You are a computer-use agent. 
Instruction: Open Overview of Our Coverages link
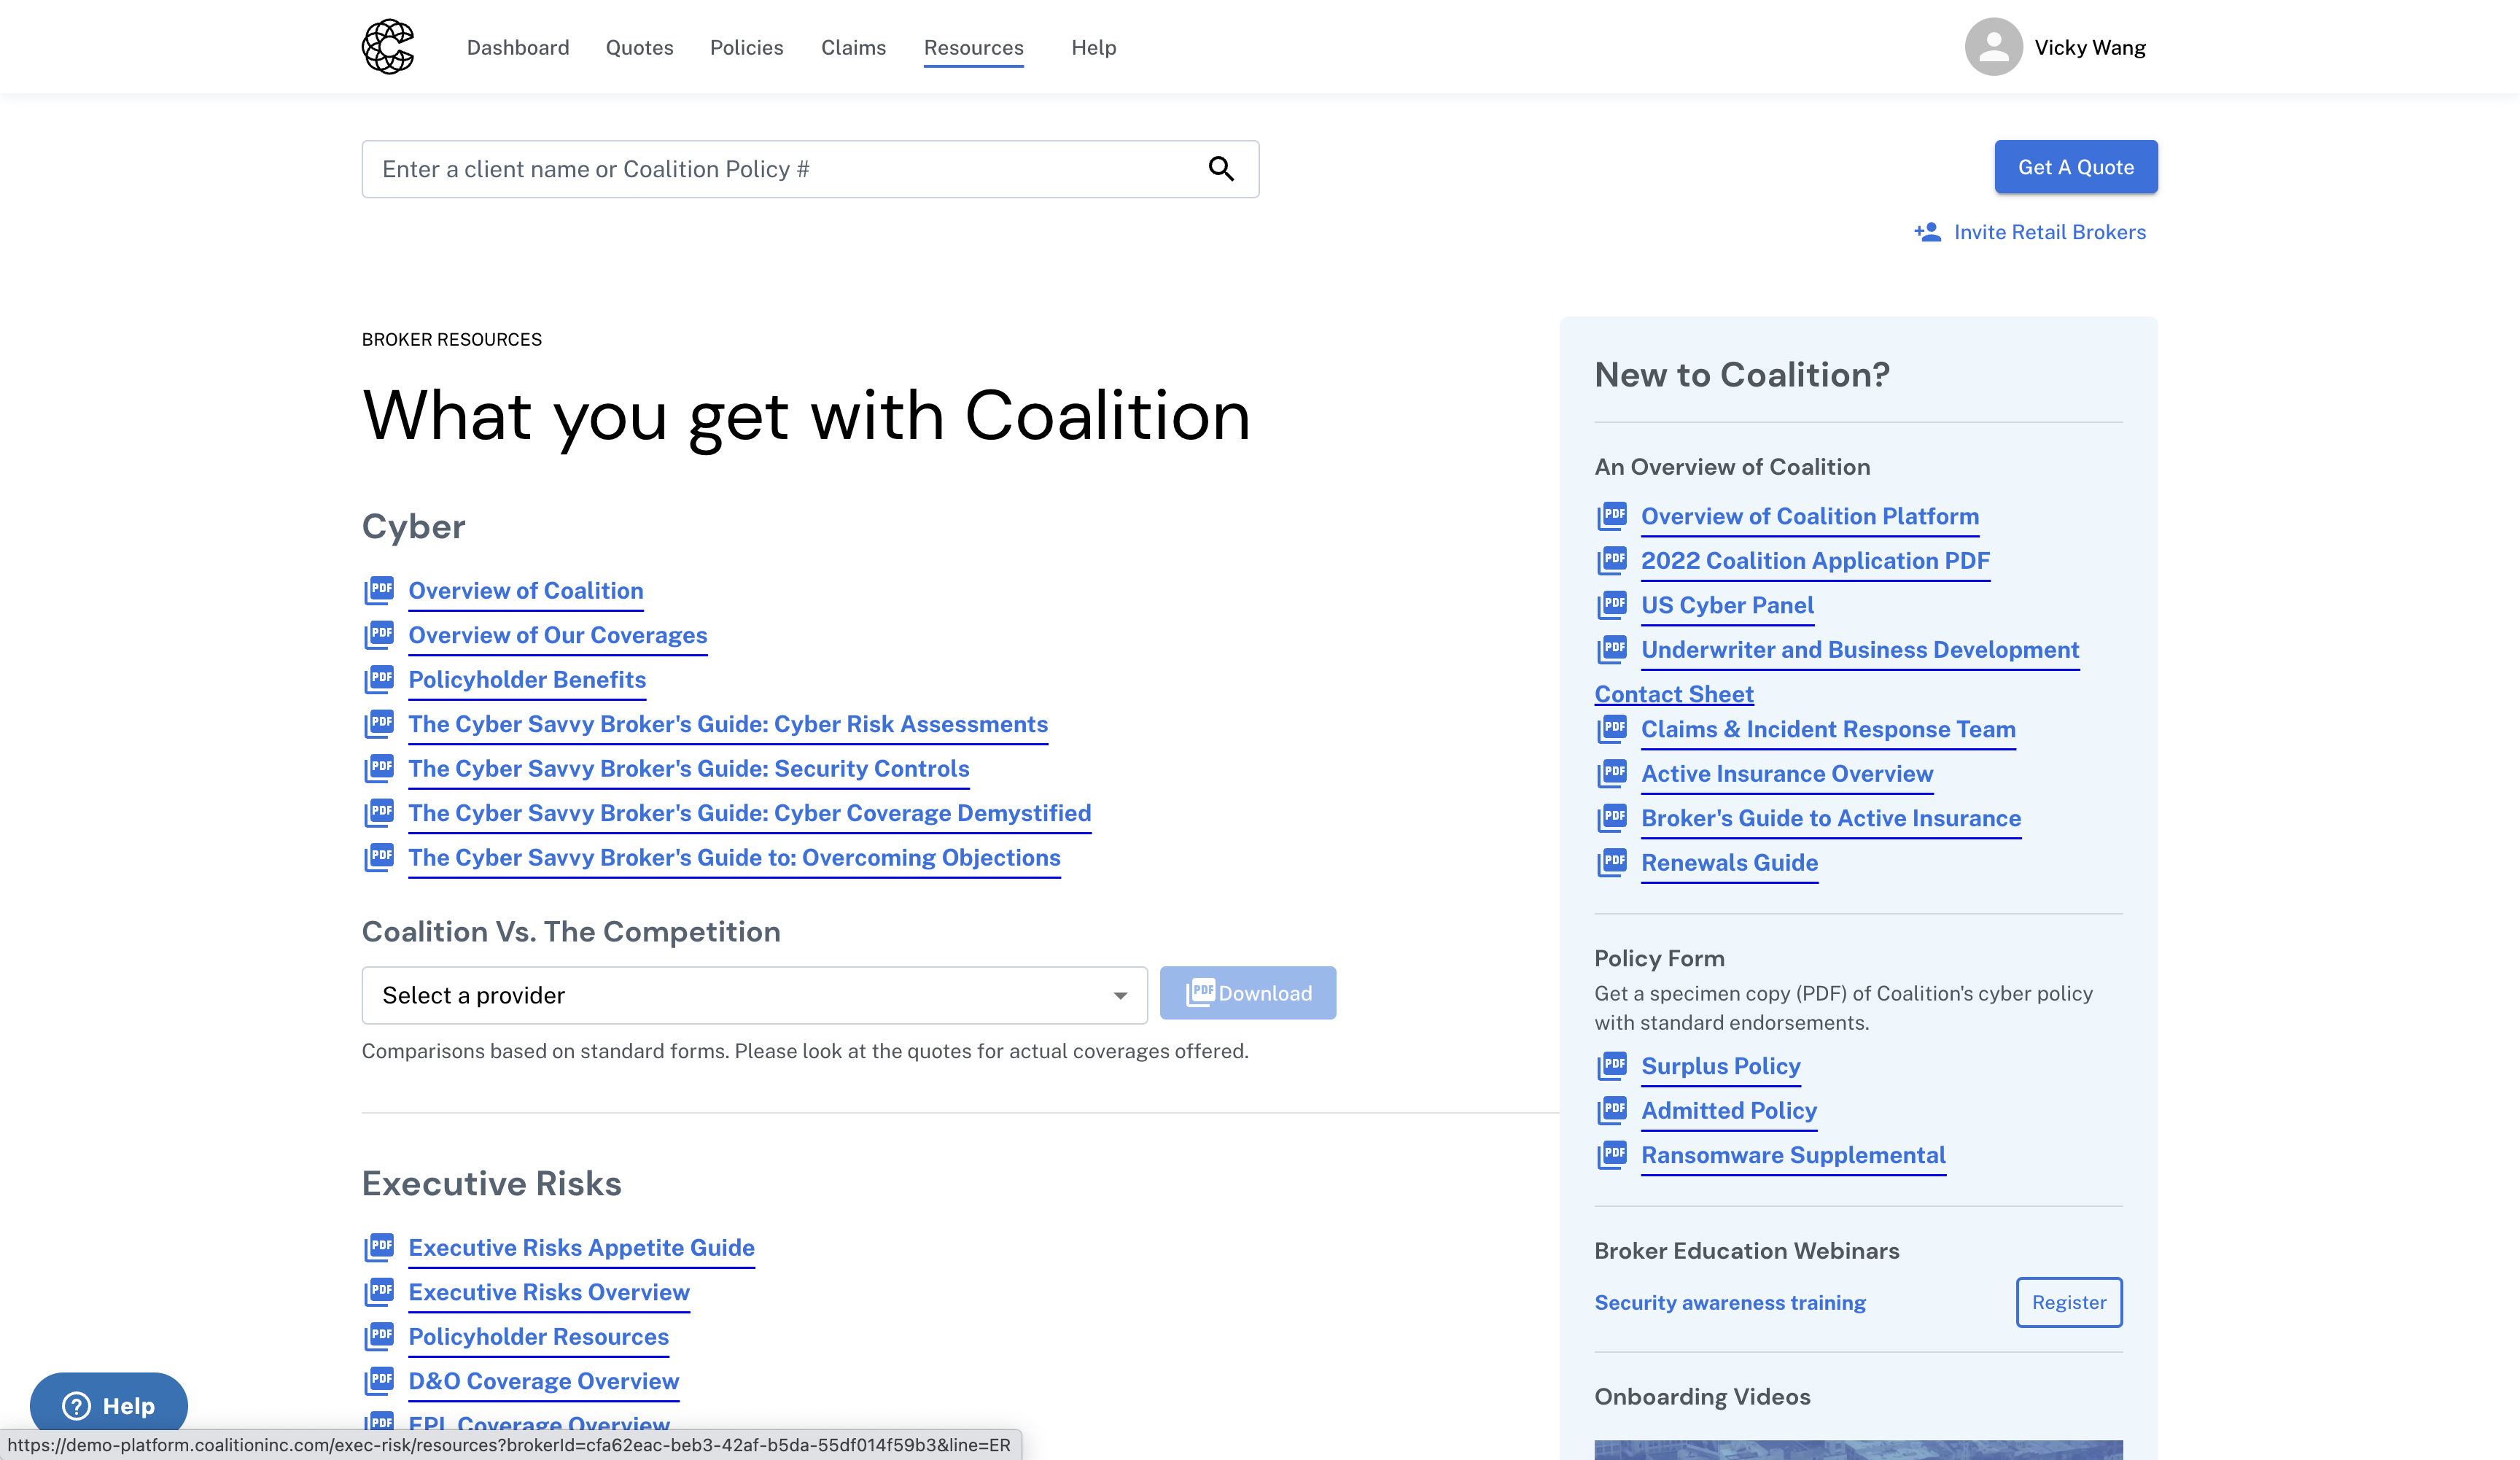pos(558,635)
